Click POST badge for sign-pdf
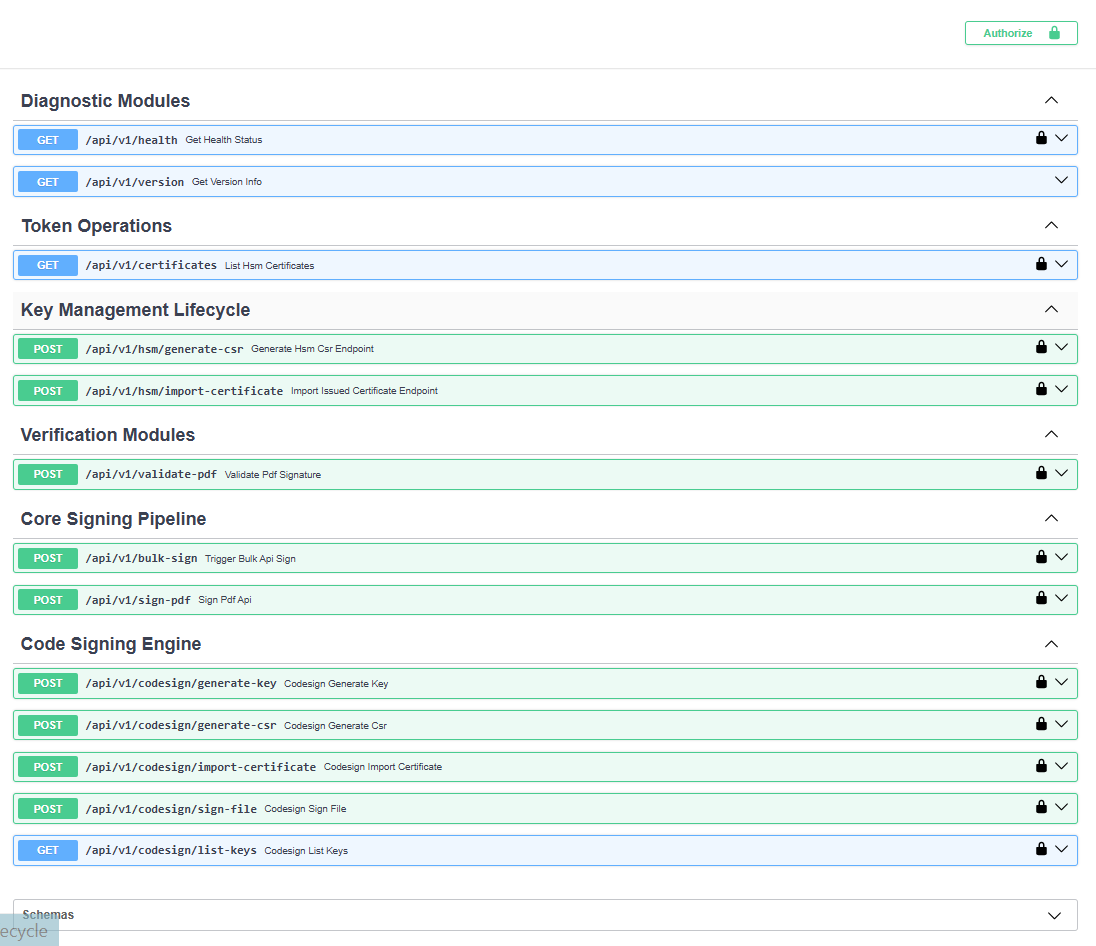This screenshot has height=946, width=1096. point(48,600)
